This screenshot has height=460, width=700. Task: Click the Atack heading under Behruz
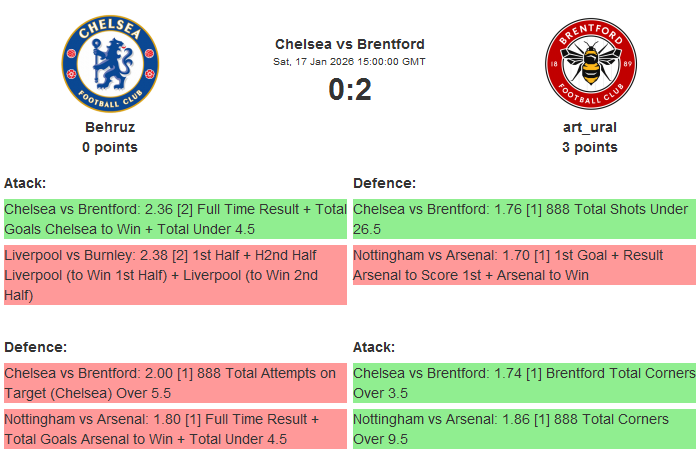click(26, 183)
